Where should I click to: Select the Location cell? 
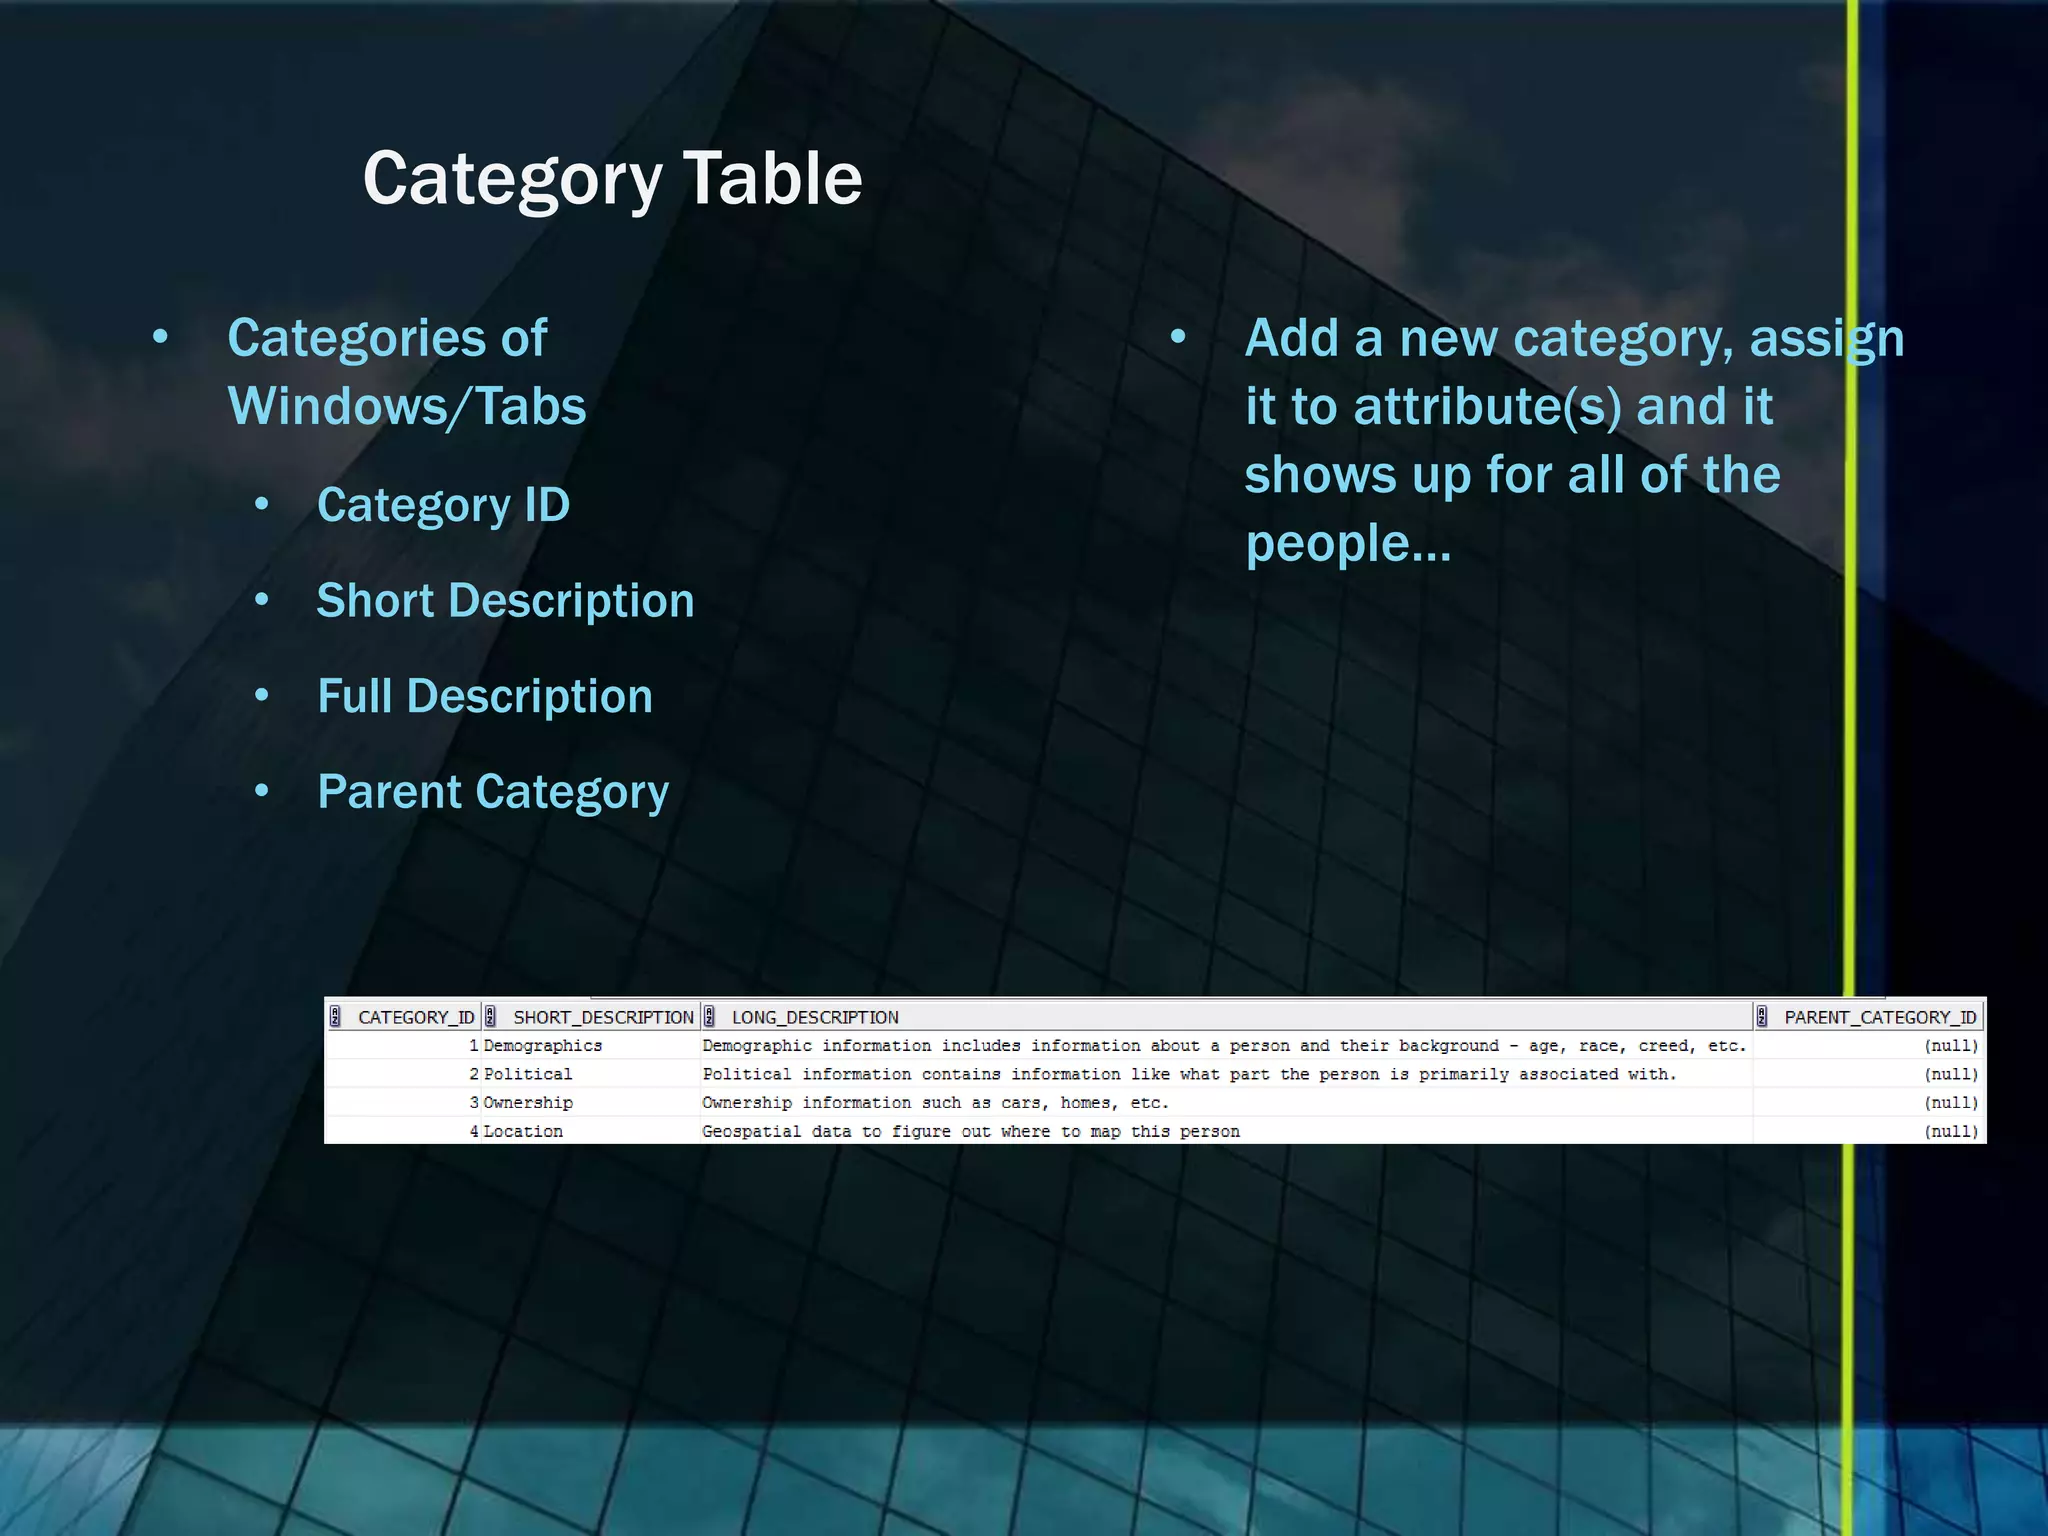pyautogui.click(x=591, y=1131)
